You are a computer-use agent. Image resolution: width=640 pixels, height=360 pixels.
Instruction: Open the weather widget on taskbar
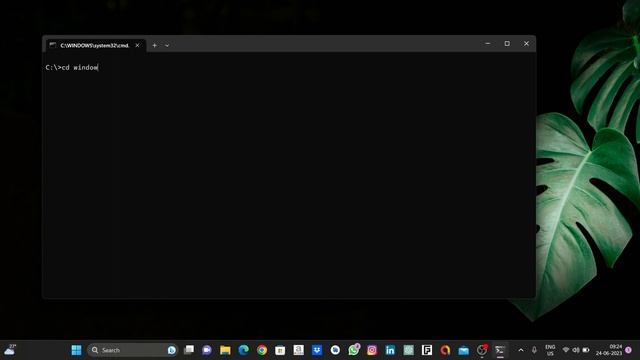[10, 350]
